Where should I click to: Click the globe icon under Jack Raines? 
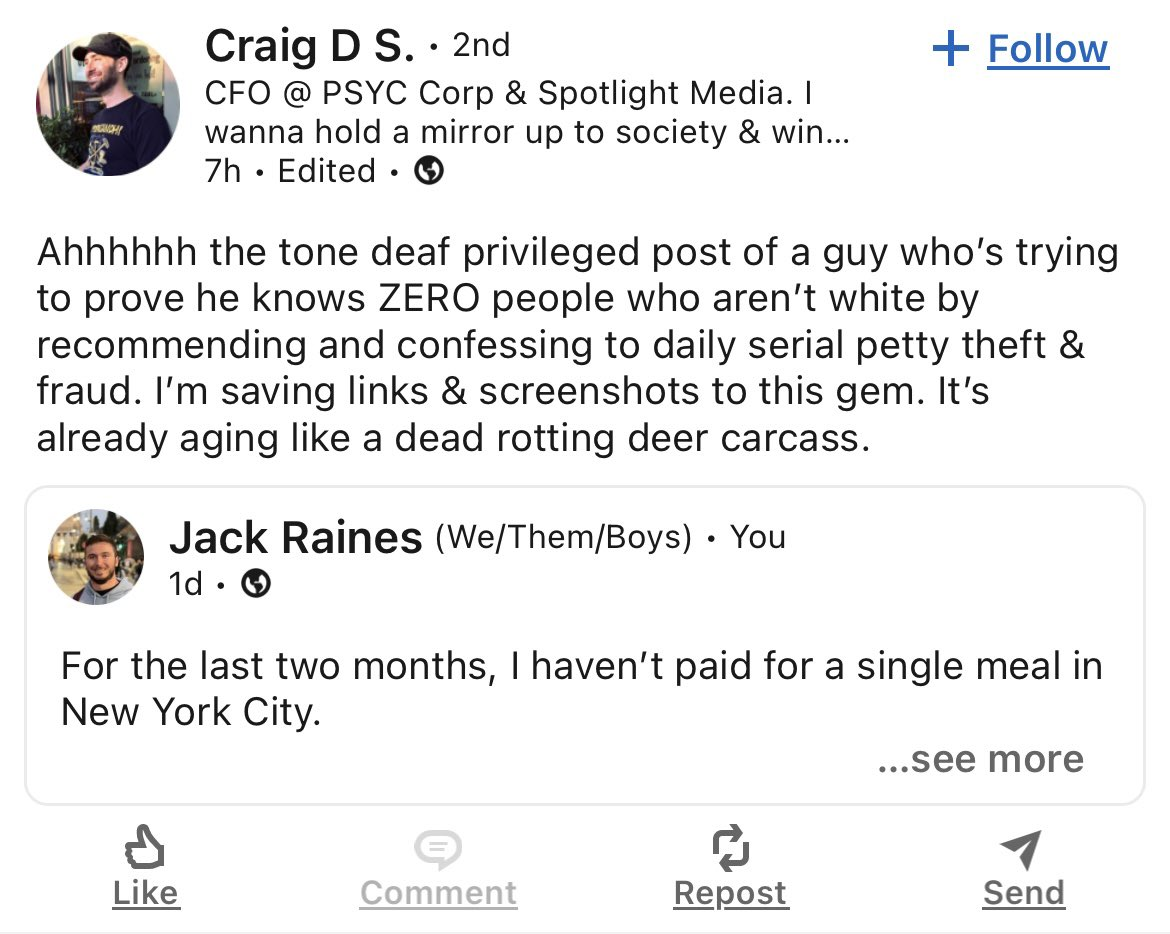(x=256, y=583)
